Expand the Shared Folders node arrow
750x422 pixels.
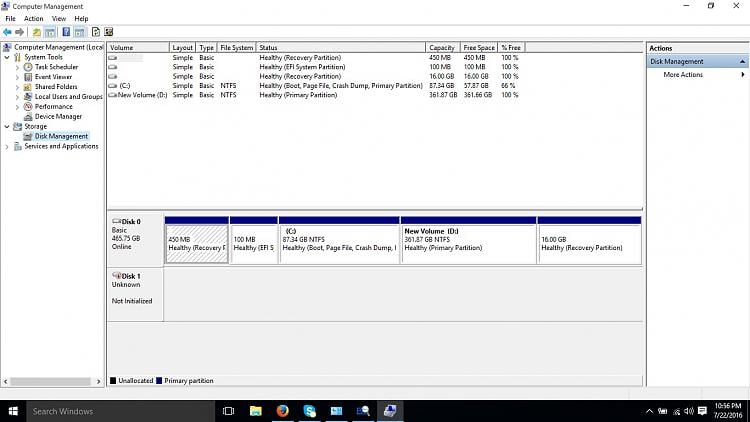(18, 87)
